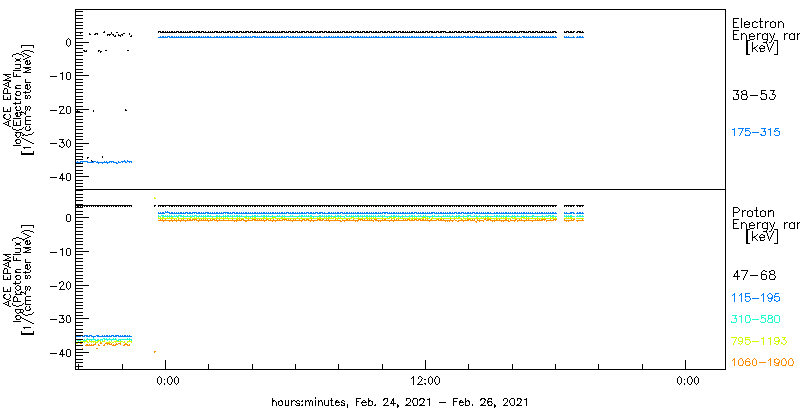Select the 38-53 electron energy label
Screen dimensions: 800x410
754,95
